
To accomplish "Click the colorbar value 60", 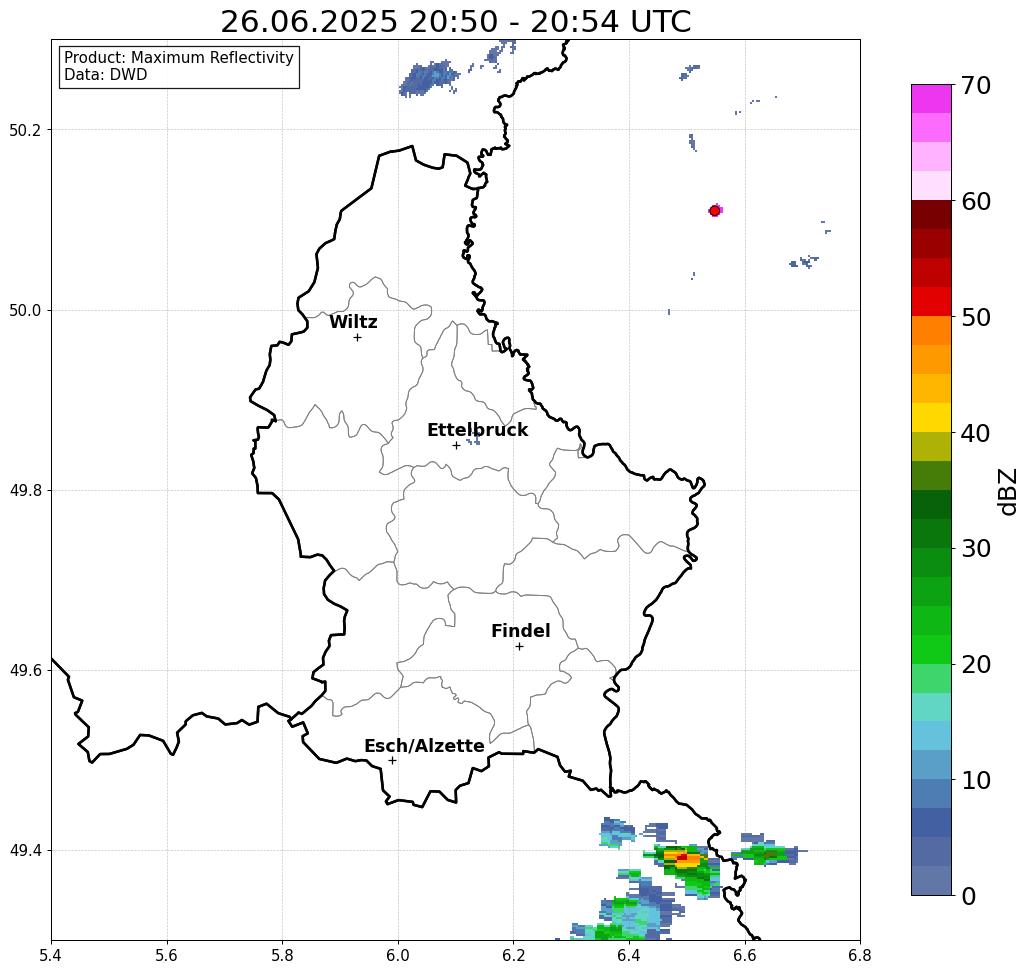I will pyautogui.click(x=975, y=201).
